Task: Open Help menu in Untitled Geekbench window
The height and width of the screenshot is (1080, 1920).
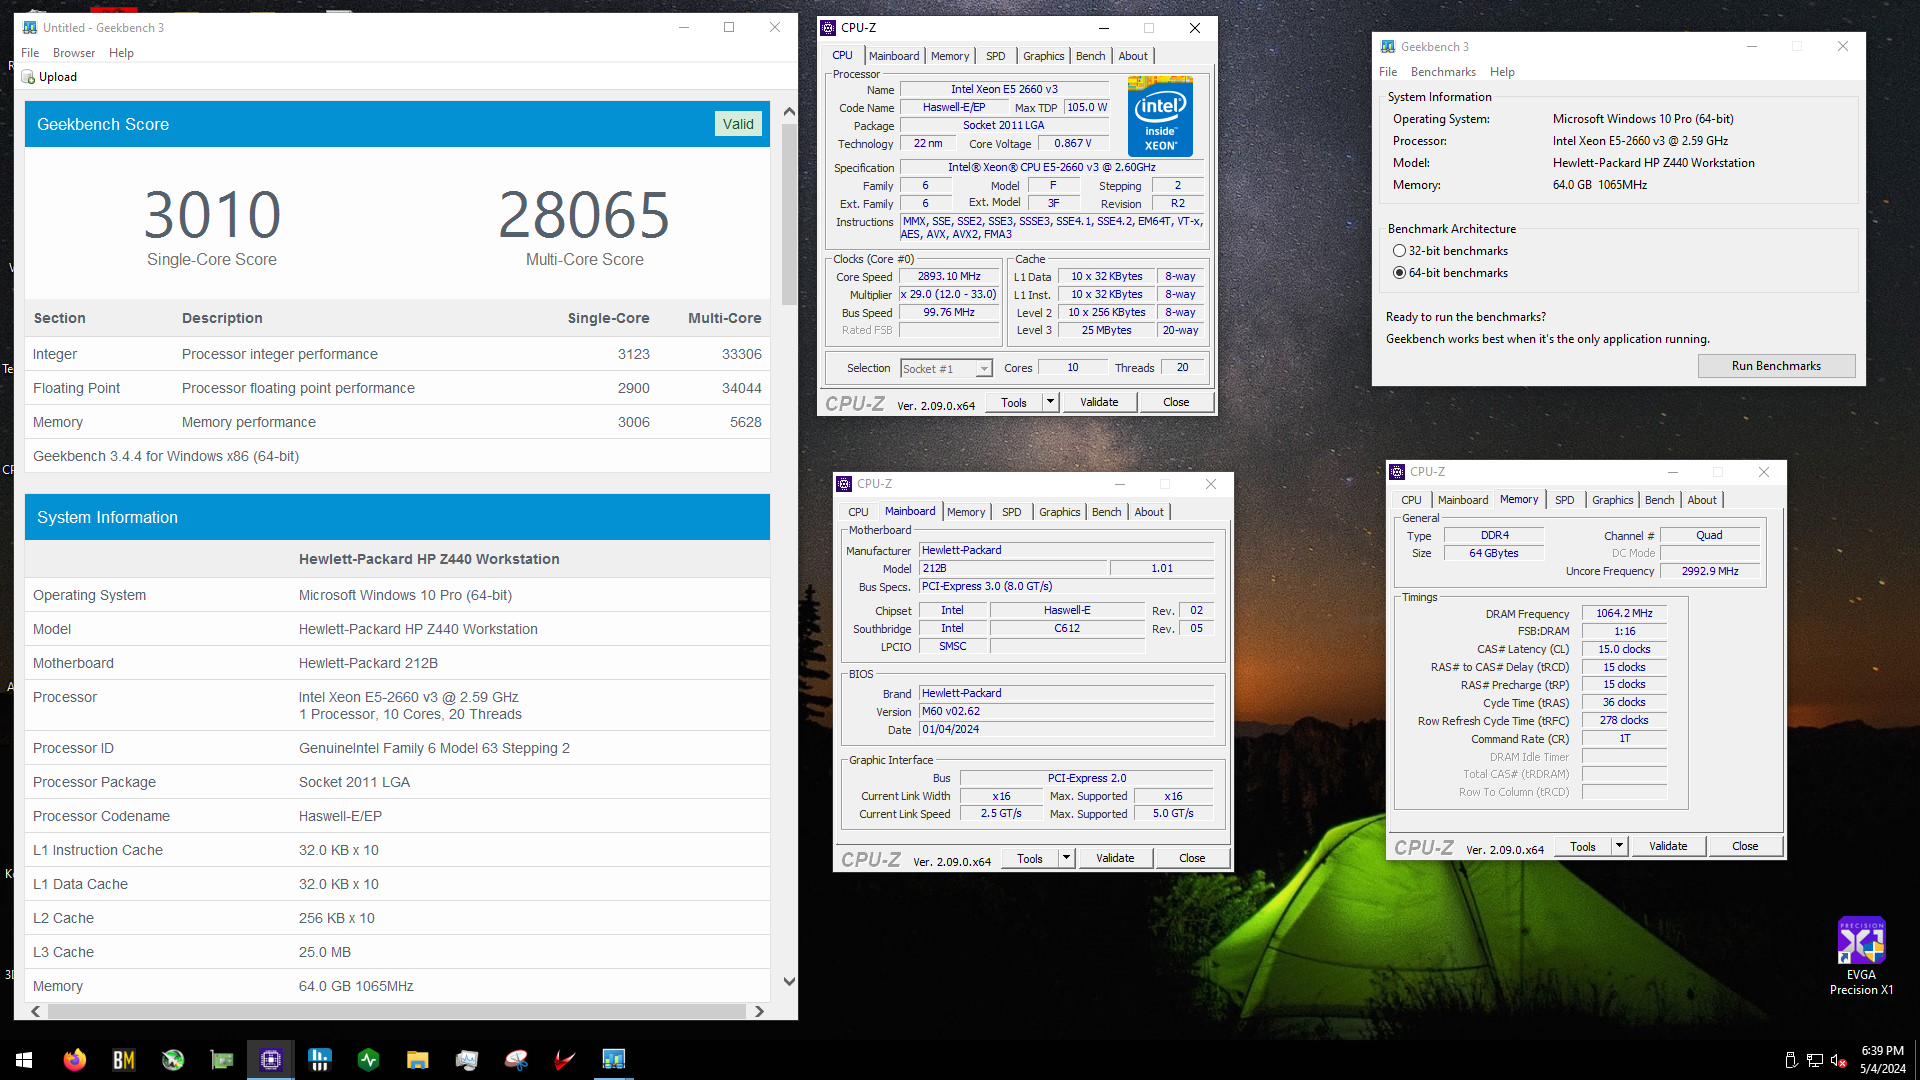Action: click(121, 53)
